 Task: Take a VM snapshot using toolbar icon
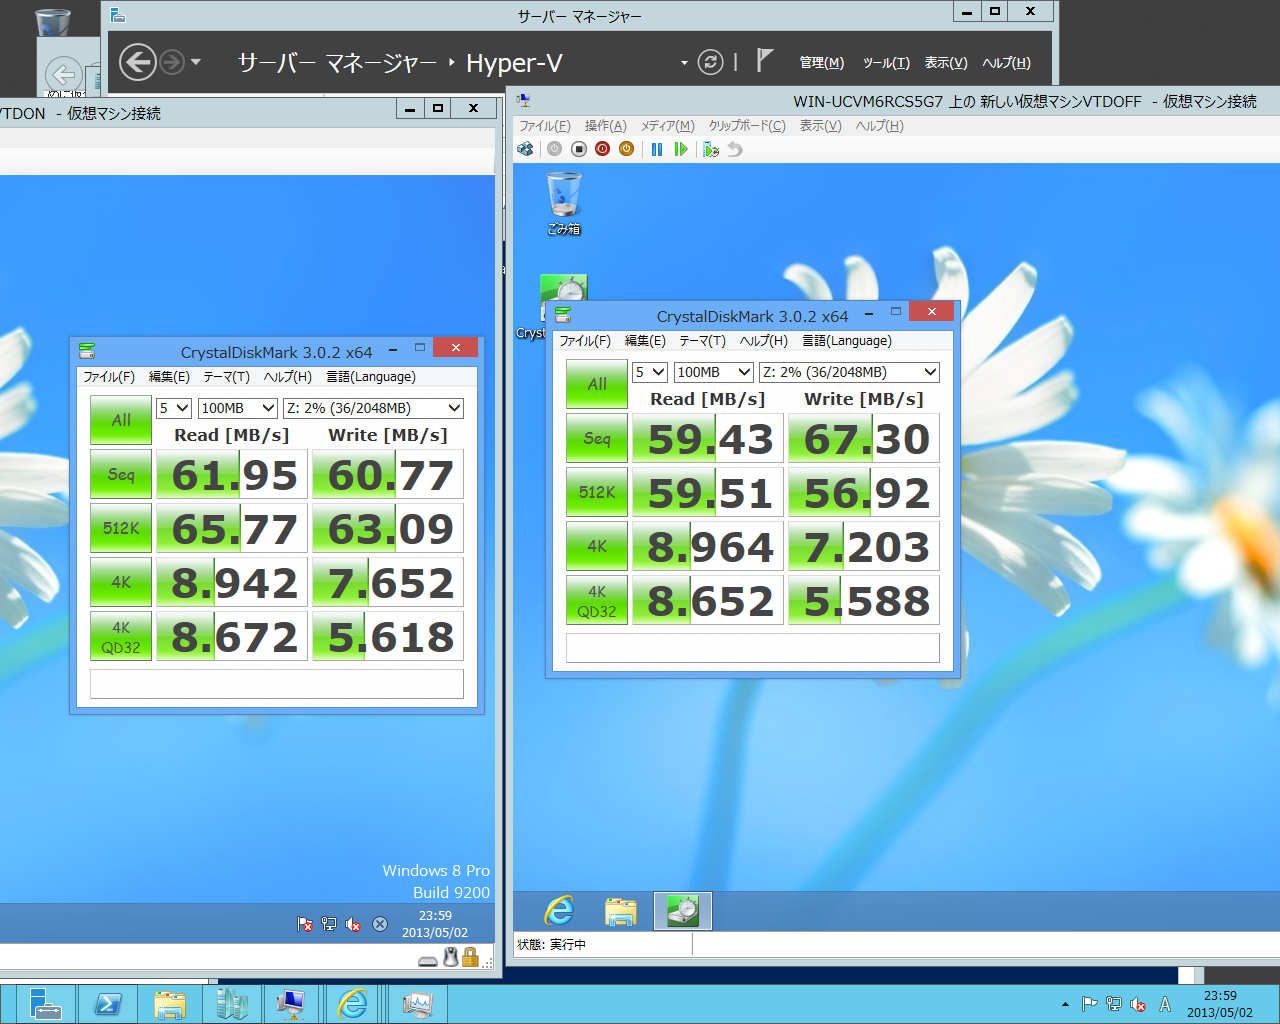710,149
